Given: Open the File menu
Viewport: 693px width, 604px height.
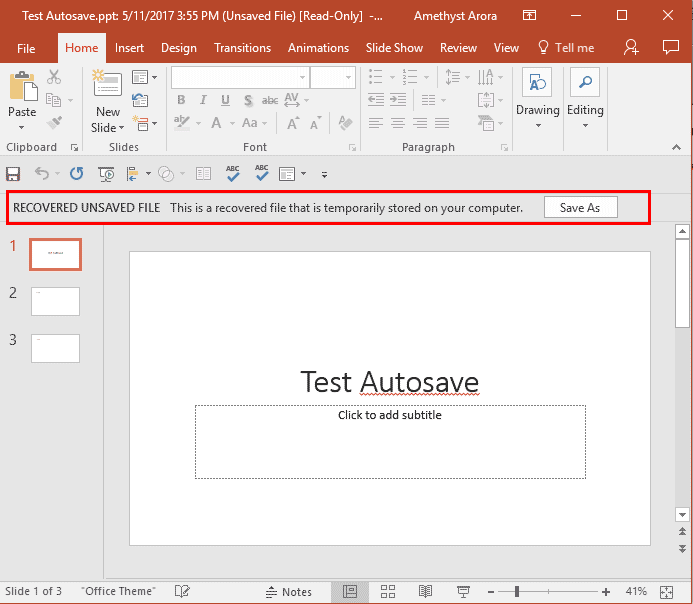Looking at the screenshot, I should coord(26,48).
